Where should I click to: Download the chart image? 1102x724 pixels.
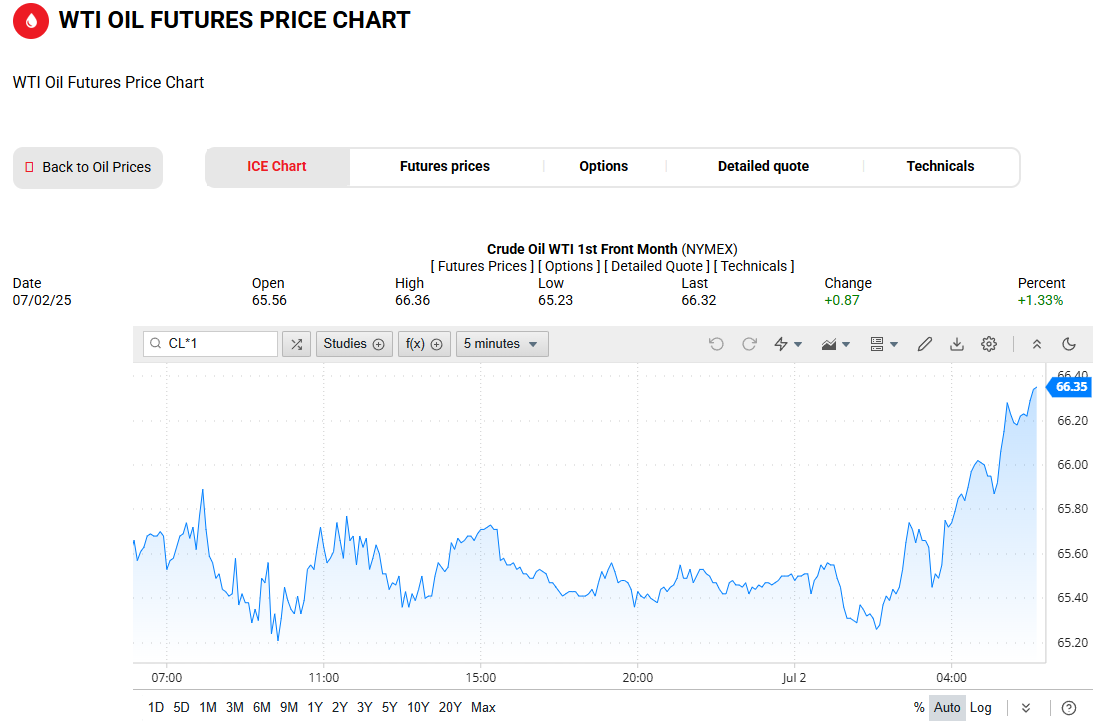(957, 344)
